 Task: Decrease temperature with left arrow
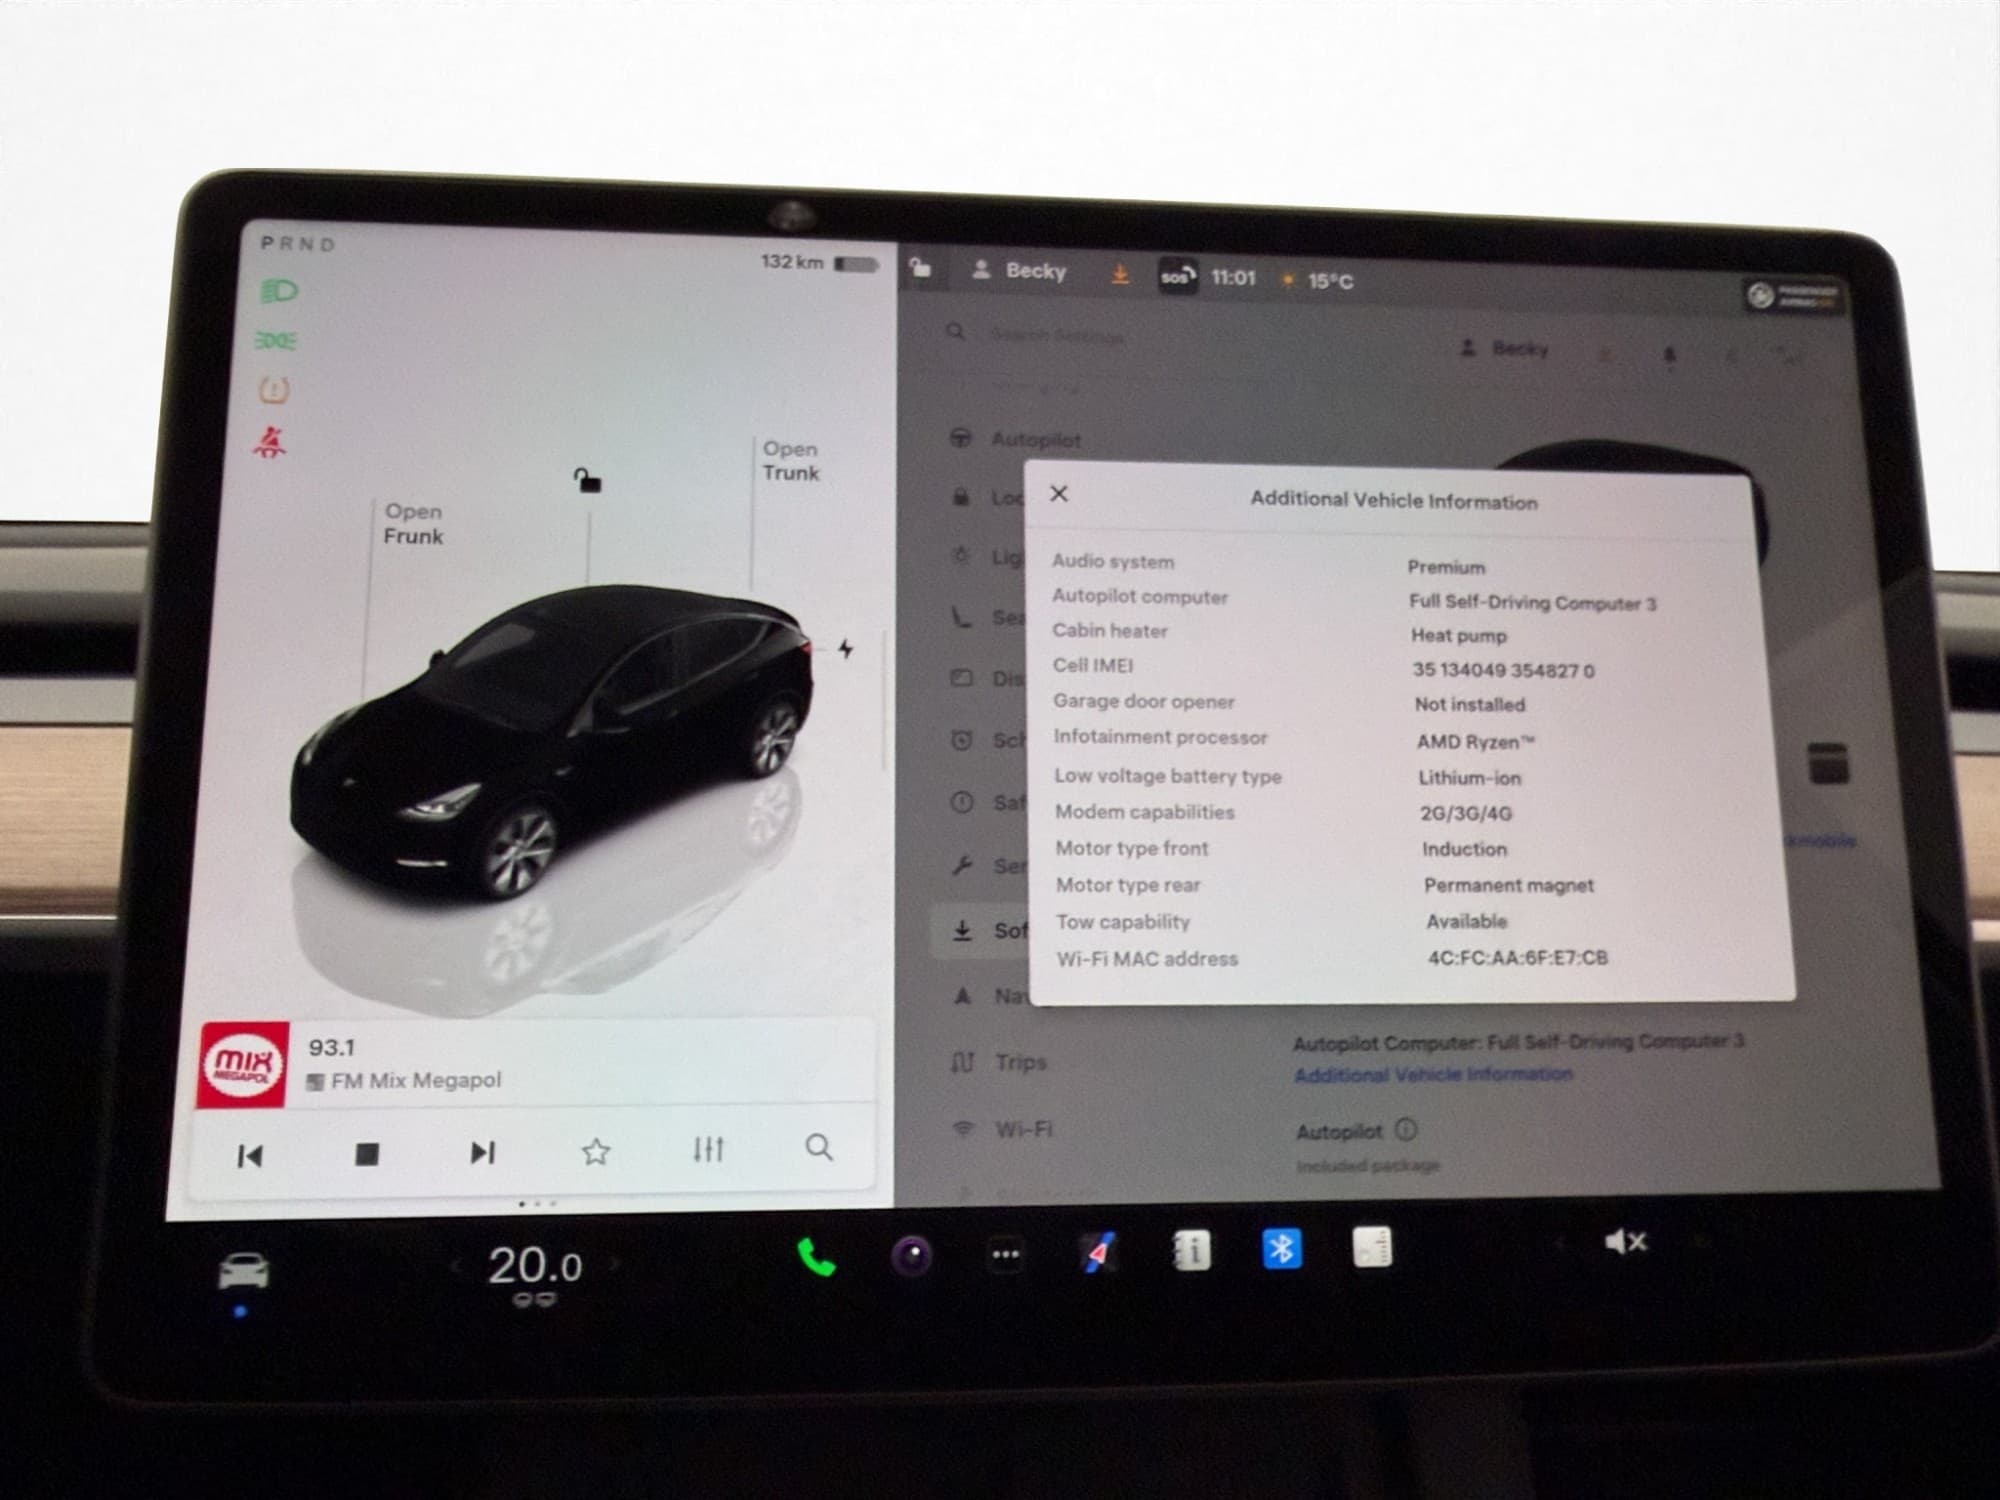pos(457,1267)
